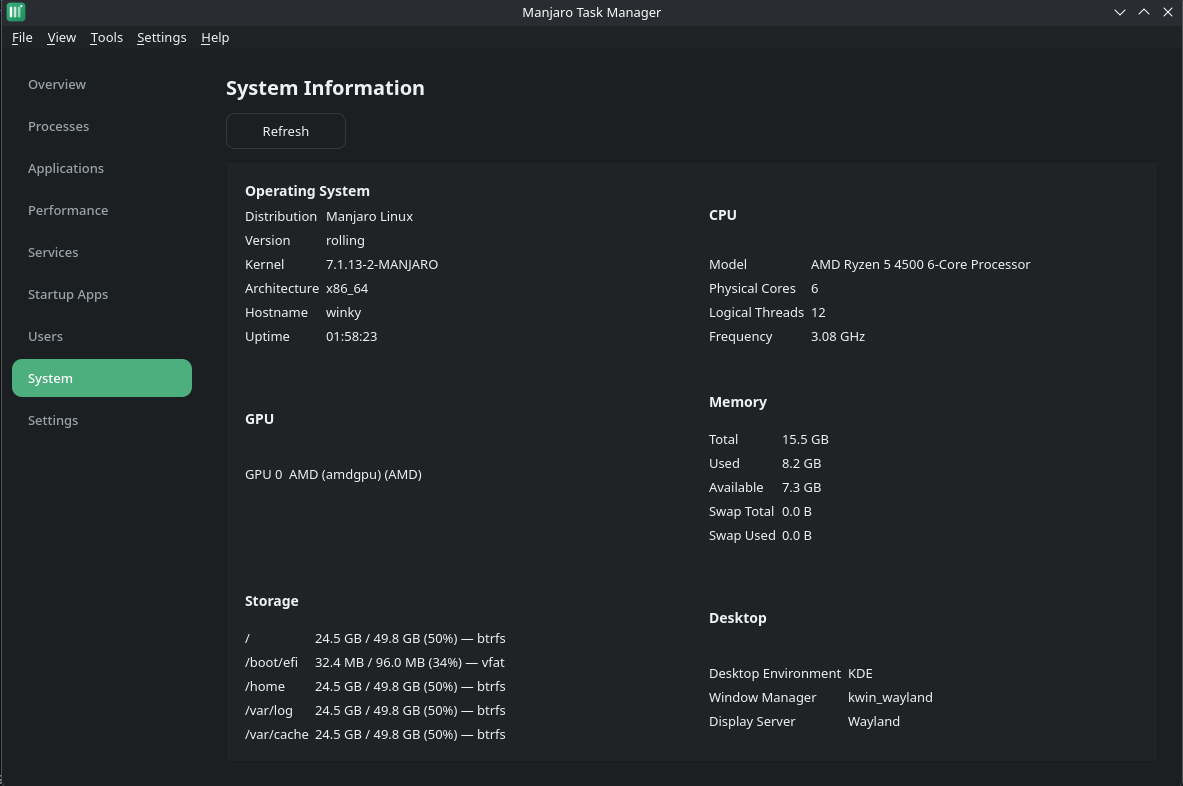Click the /home storage row
This screenshot has width=1183, height=786.
[375, 686]
